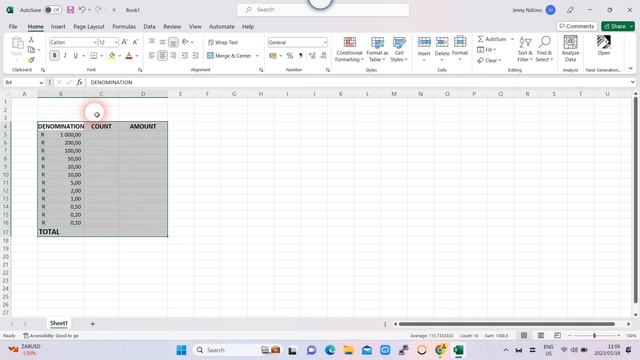Adjust the zoom slider in status bar
This screenshot has height=360, width=640.
(594, 336)
